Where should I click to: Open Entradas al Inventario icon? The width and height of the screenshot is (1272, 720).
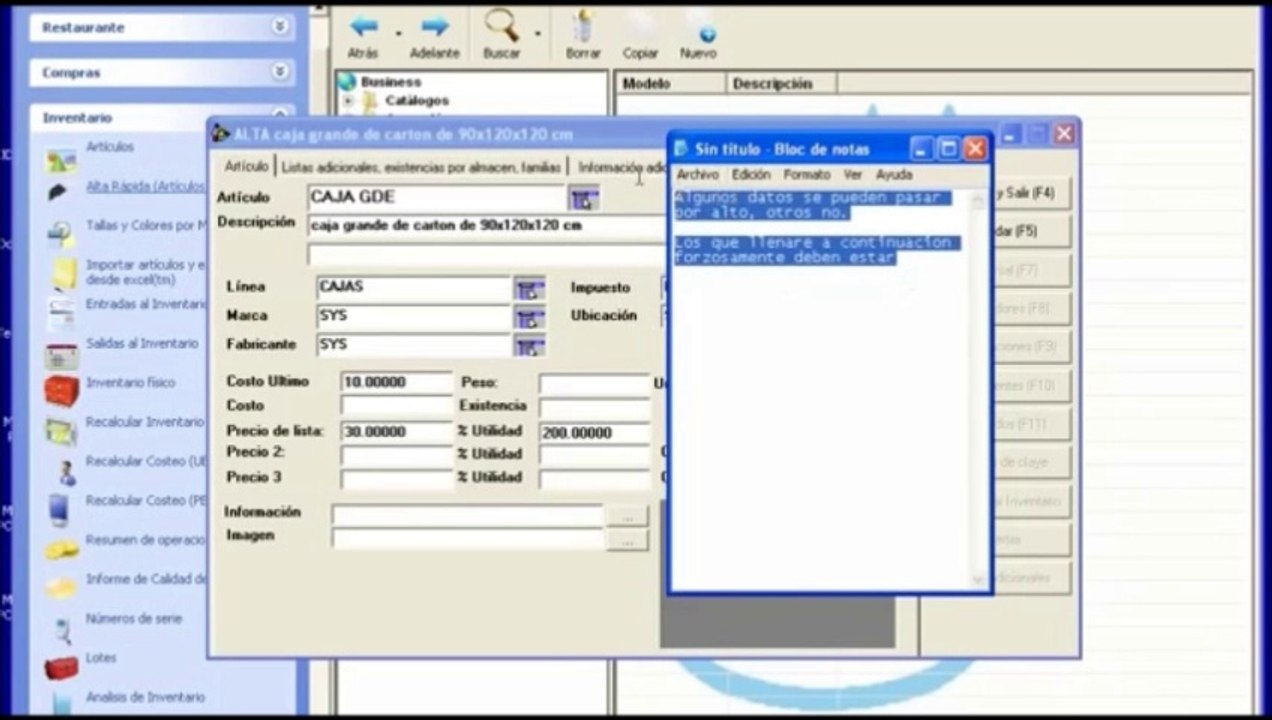(61, 313)
